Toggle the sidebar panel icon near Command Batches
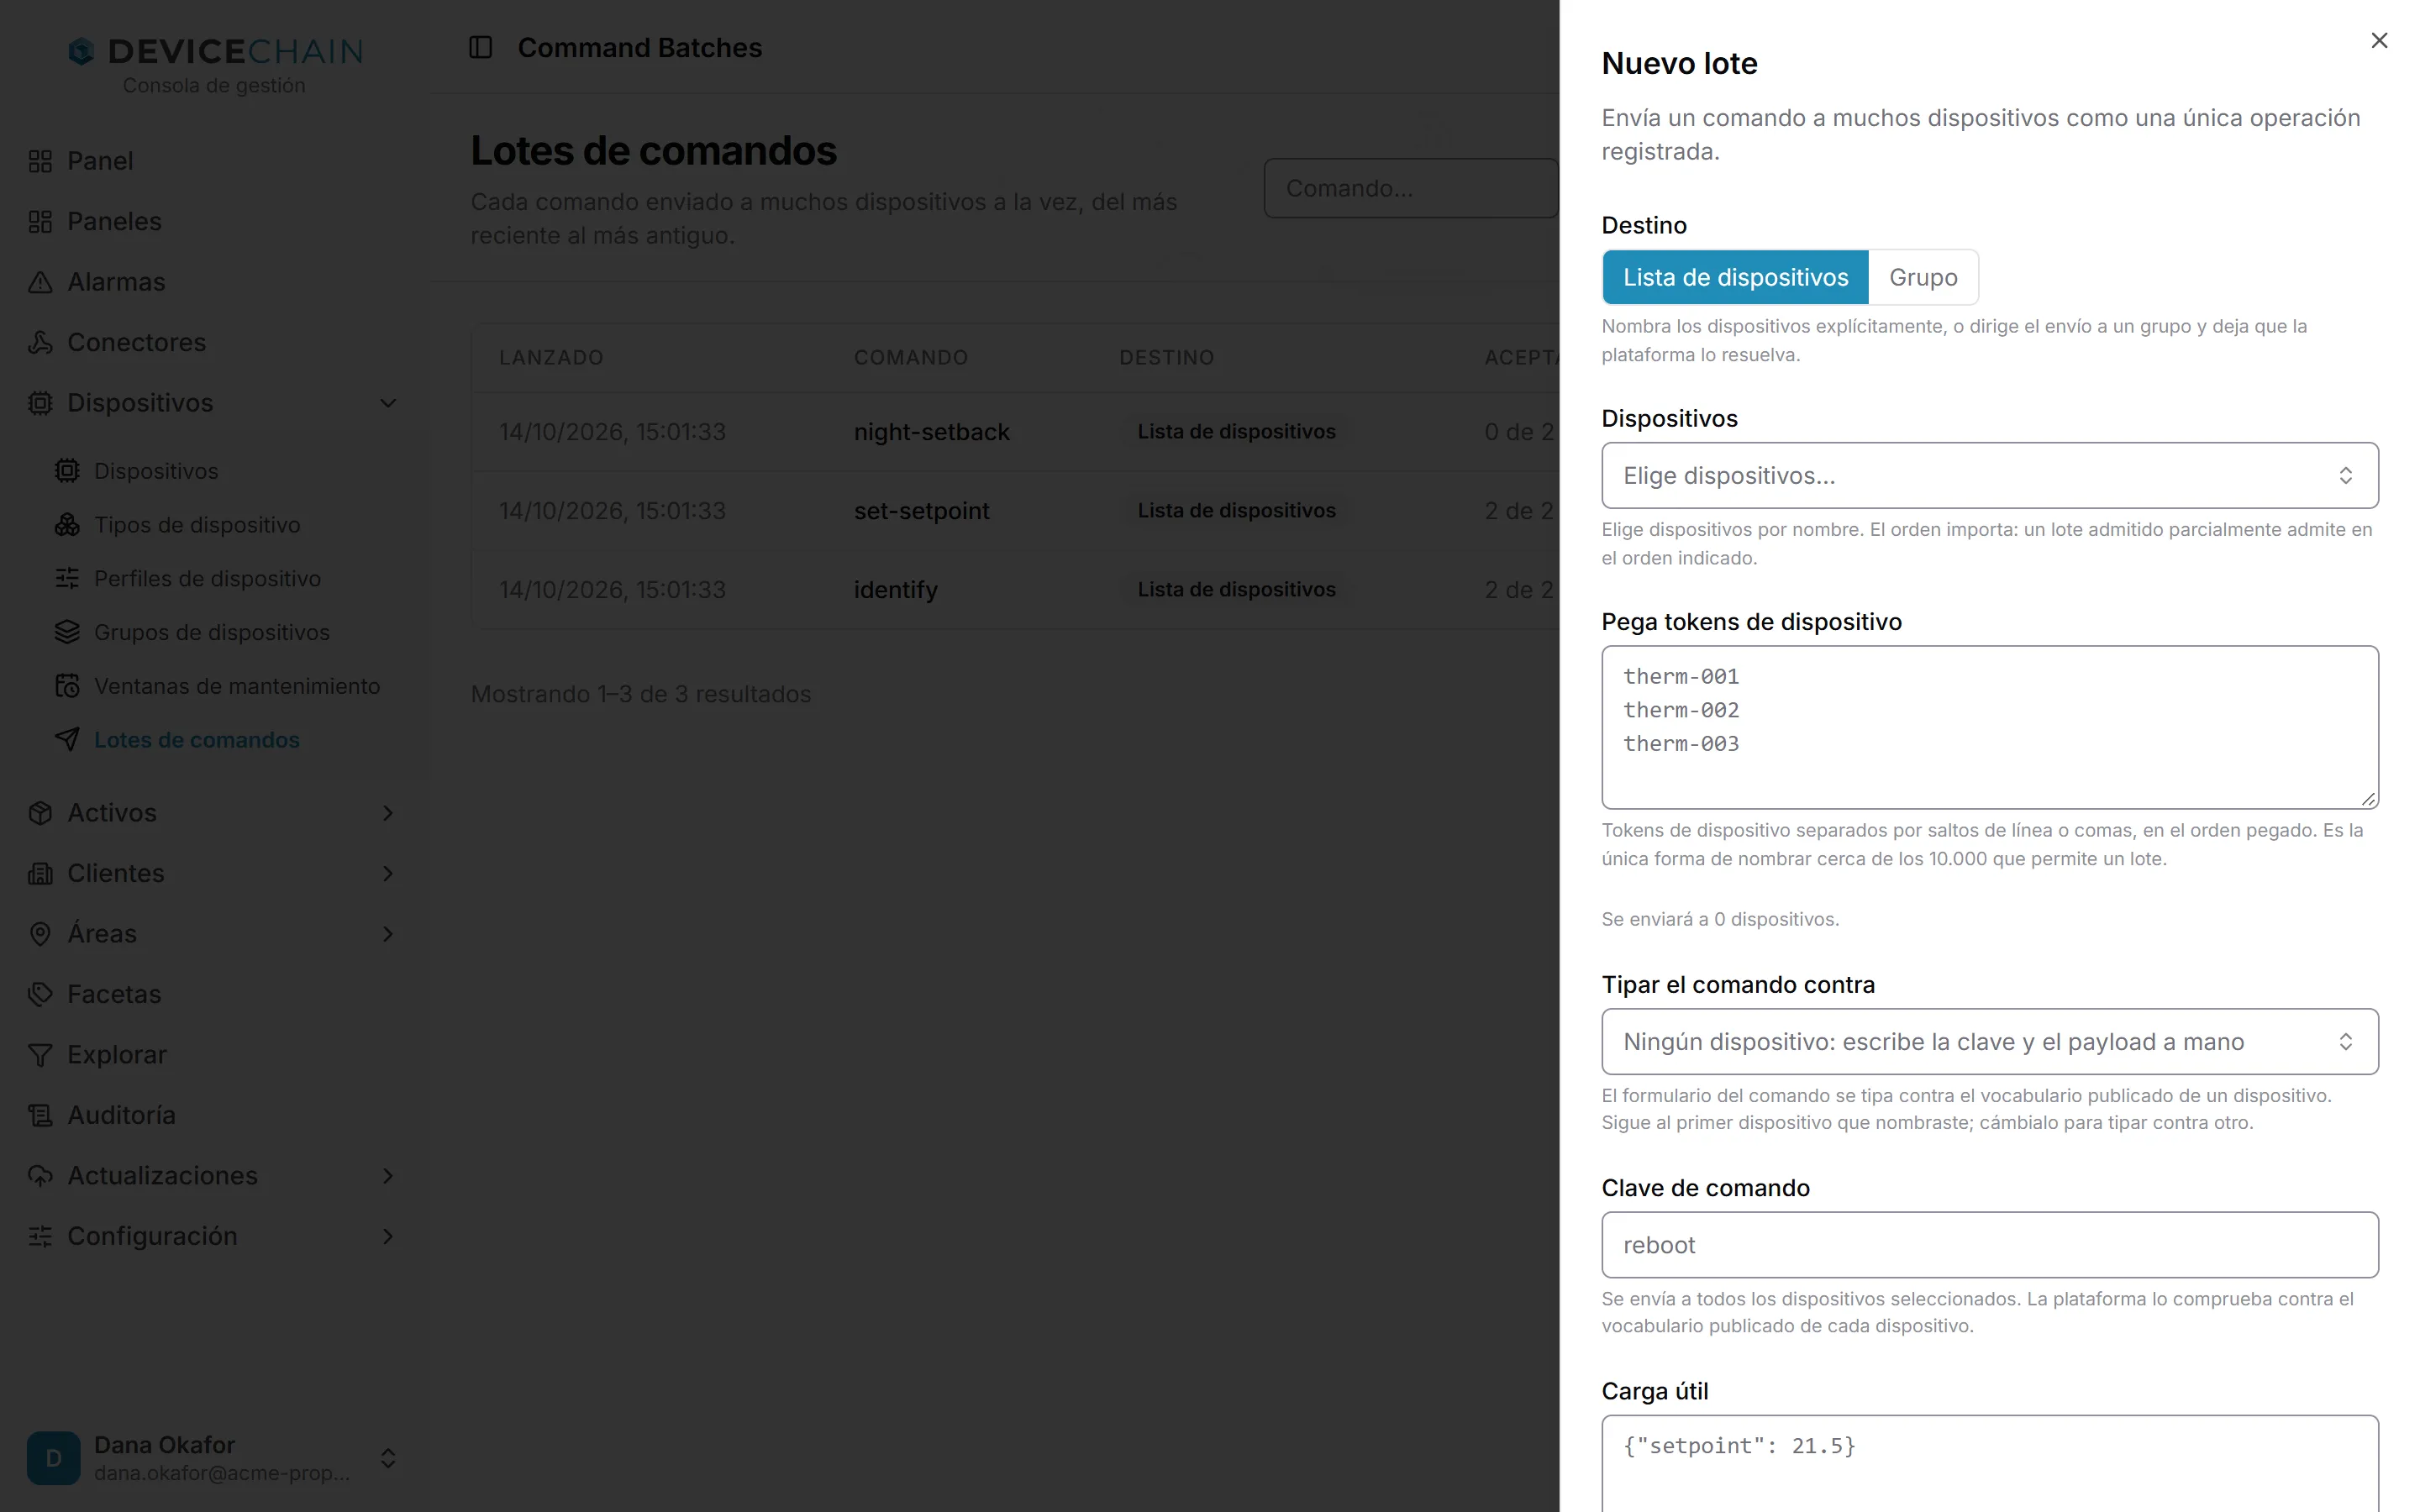The width and height of the screenshot is (2420, 1512). click(481, 47)
